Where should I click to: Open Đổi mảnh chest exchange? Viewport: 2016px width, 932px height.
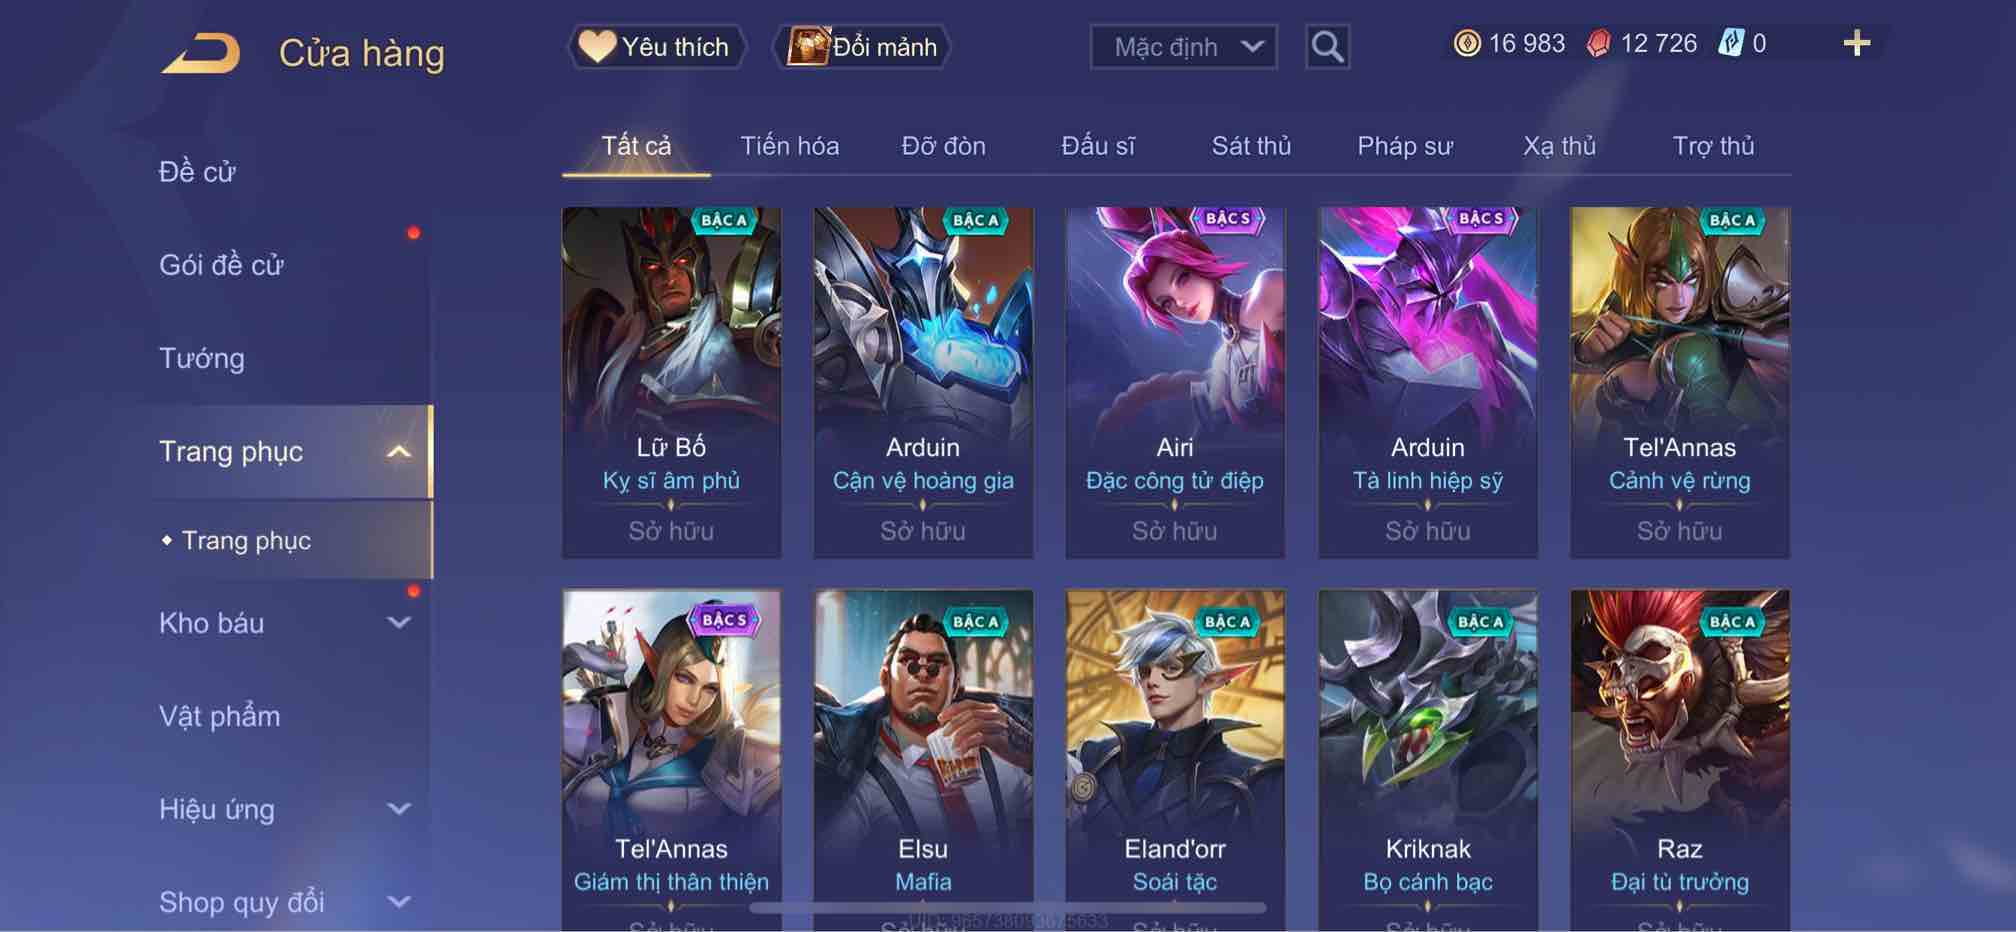862,47
